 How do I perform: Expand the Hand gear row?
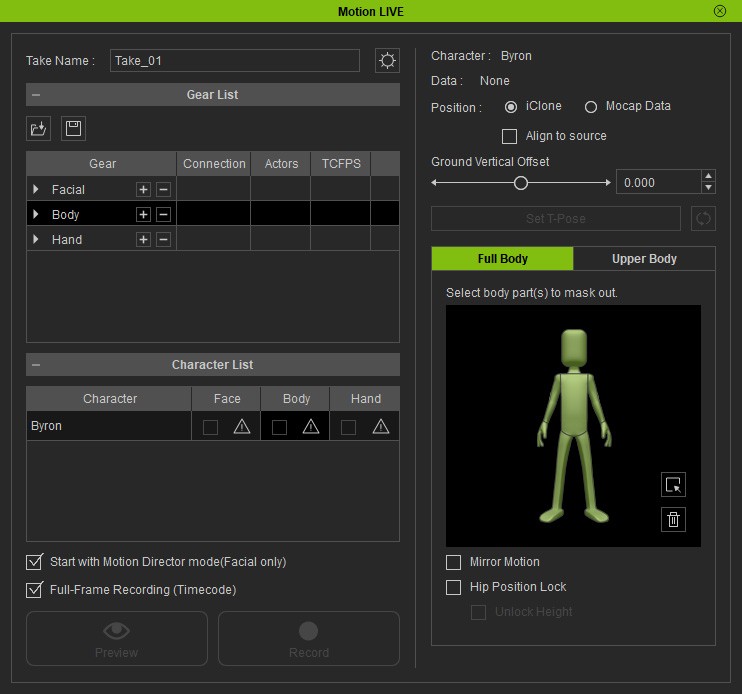pyautogui.click(x=36, y=240)
